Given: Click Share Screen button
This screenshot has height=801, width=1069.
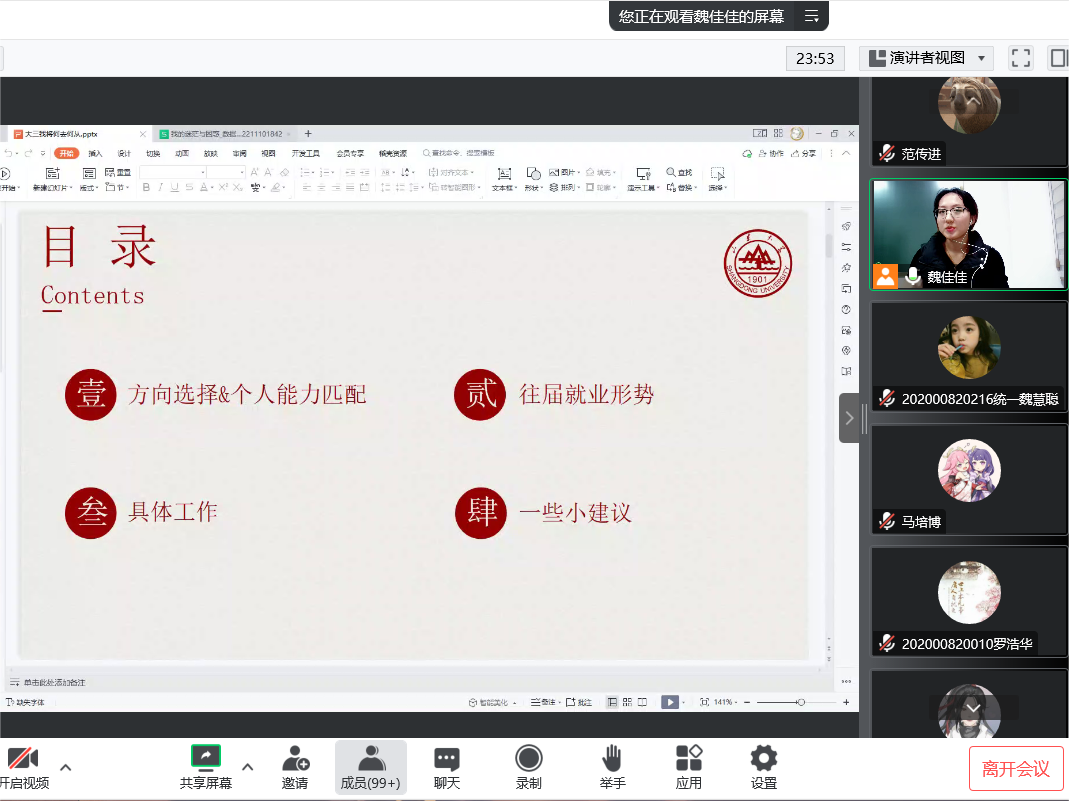Looking at the screenshot, I should pos(206,767).
